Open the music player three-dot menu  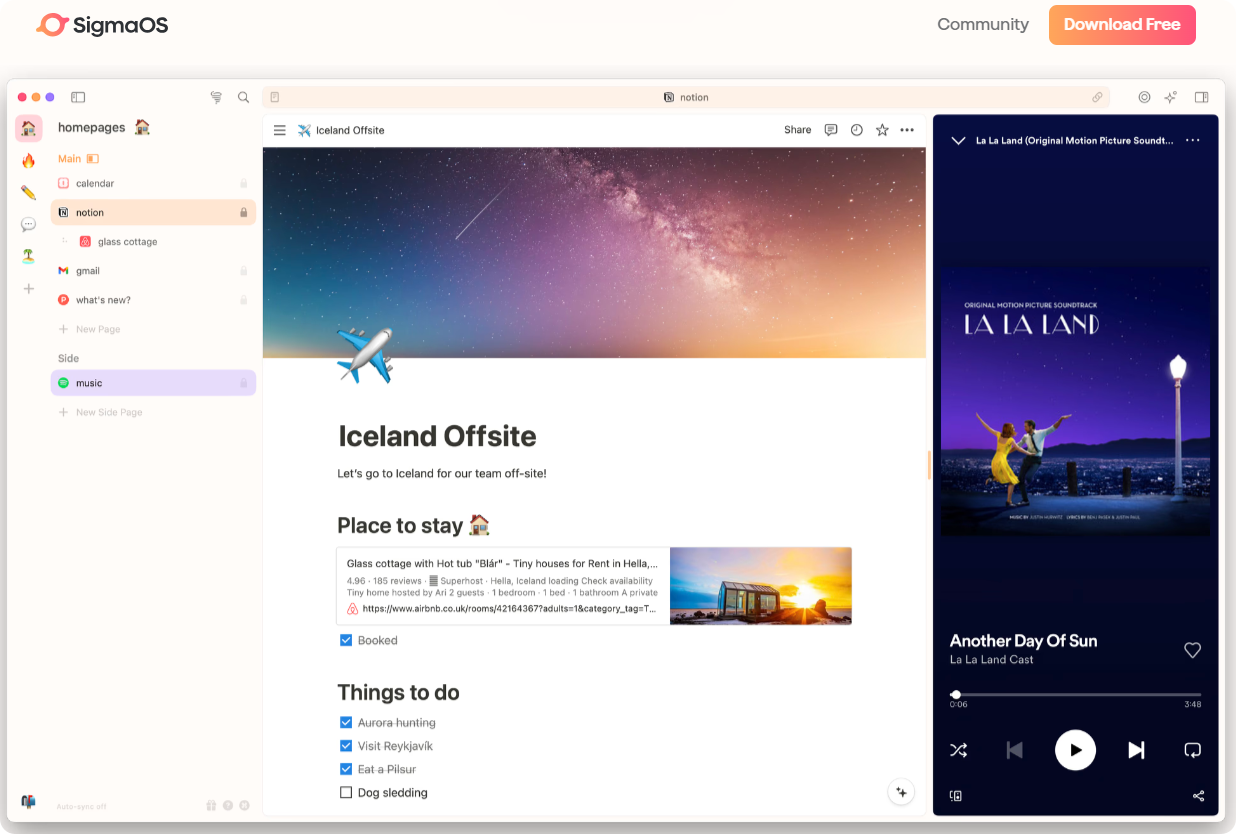[1192, 141]
